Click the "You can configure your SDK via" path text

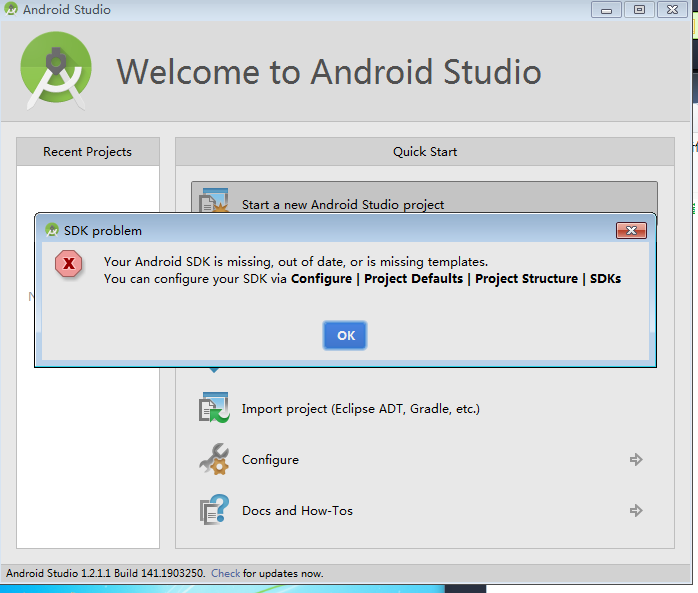coord(362,279)
